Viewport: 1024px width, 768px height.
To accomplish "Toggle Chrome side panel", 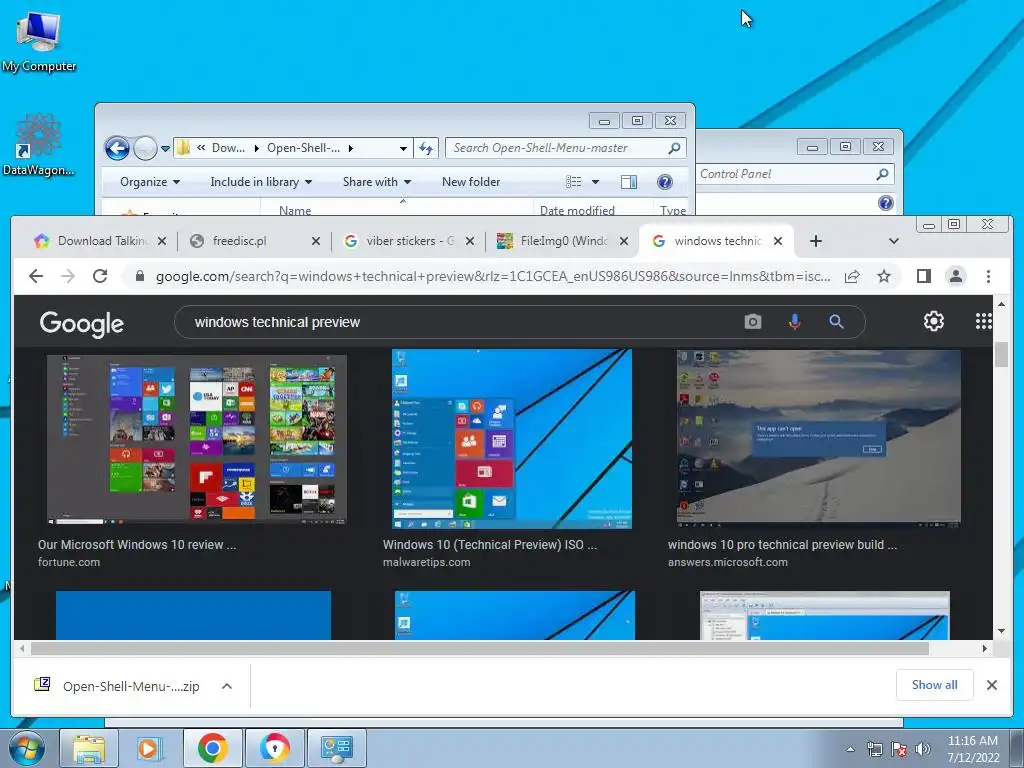I will (x=923, y=276).
